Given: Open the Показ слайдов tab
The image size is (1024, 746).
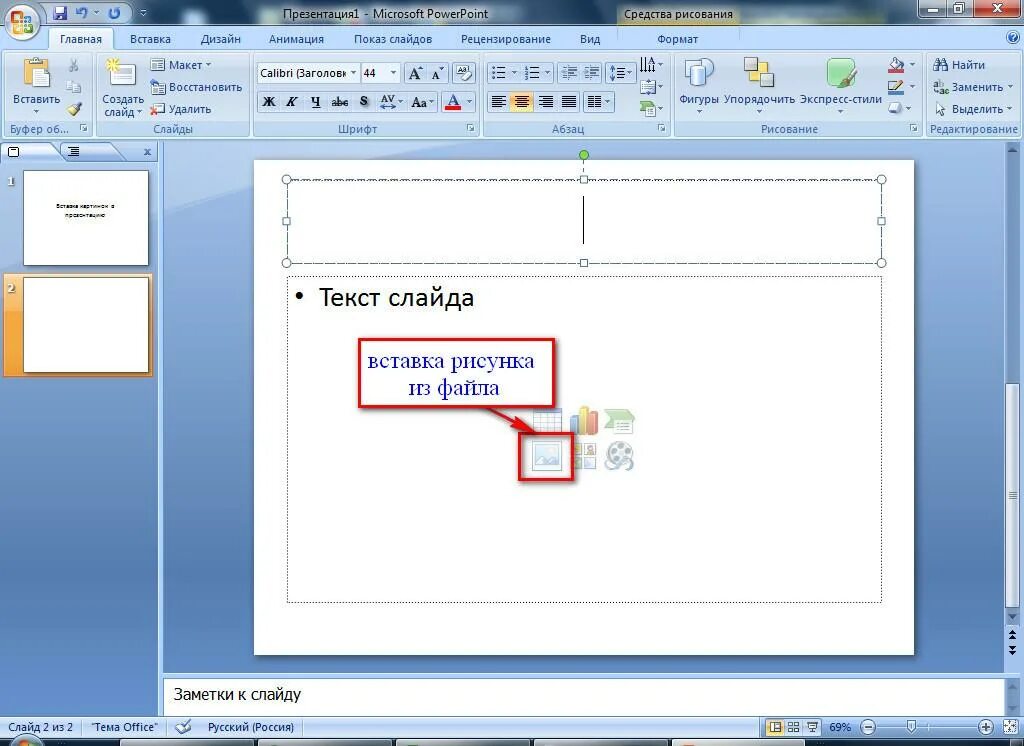Looking at the screenshot, I should [393, 39].
